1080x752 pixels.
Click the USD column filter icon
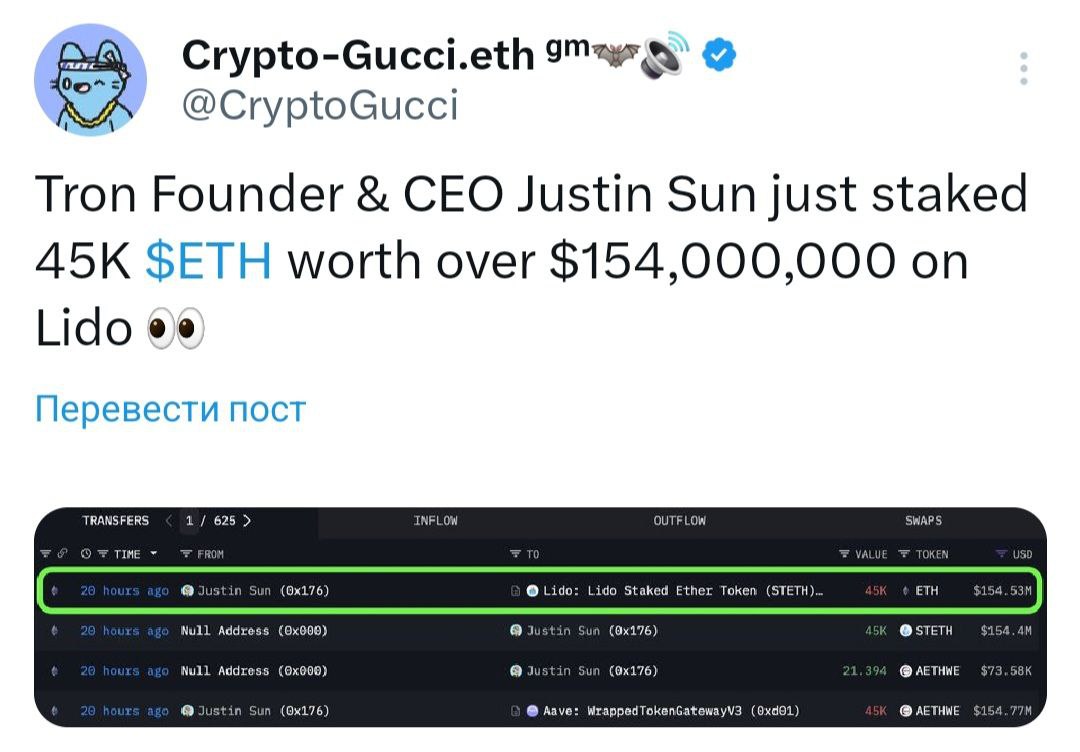click(1001, 554)
